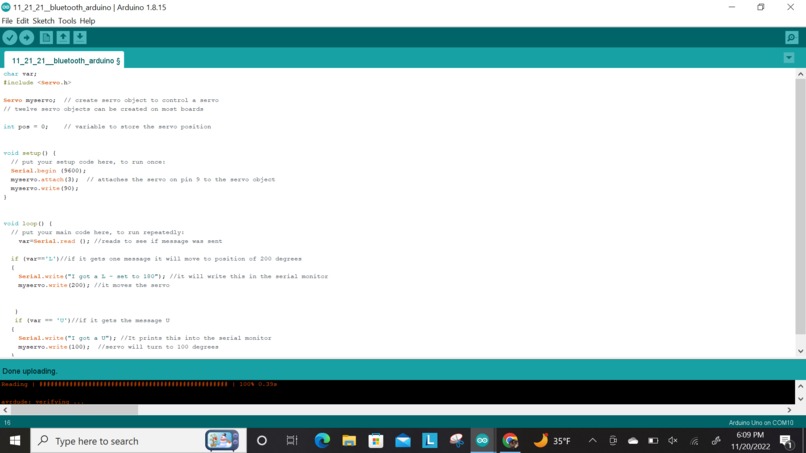Save sketch with the down-arrow icon
Image resolution: width=806 pixels, height=453 pixels.
pos(80,38)
